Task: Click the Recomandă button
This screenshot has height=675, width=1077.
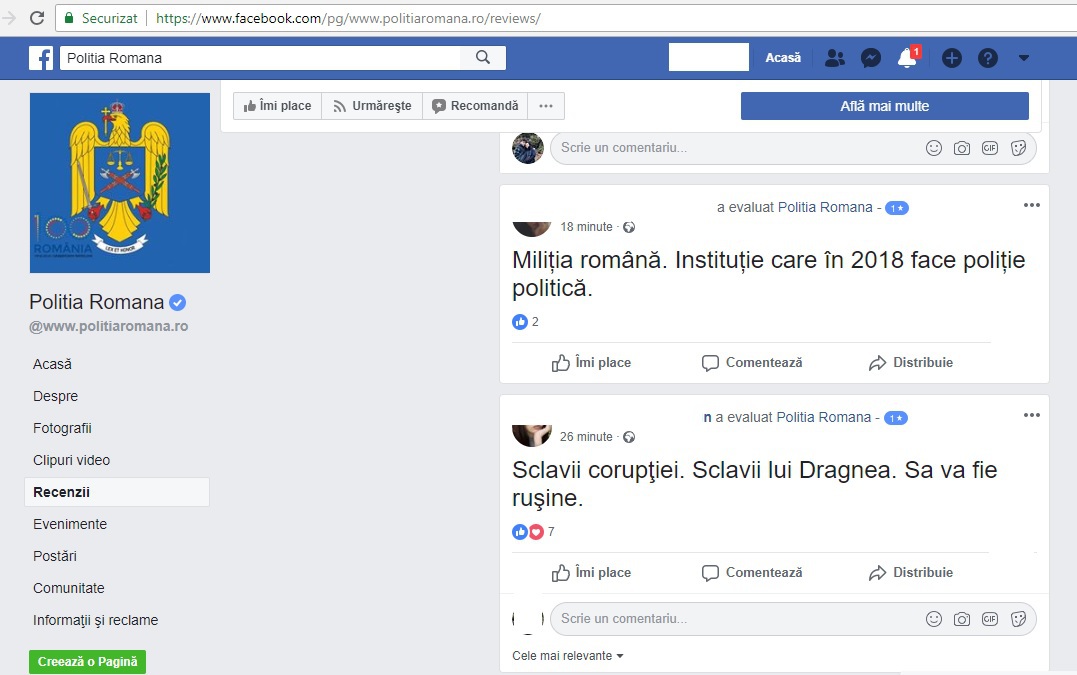Action: click(x=475, y=106)
